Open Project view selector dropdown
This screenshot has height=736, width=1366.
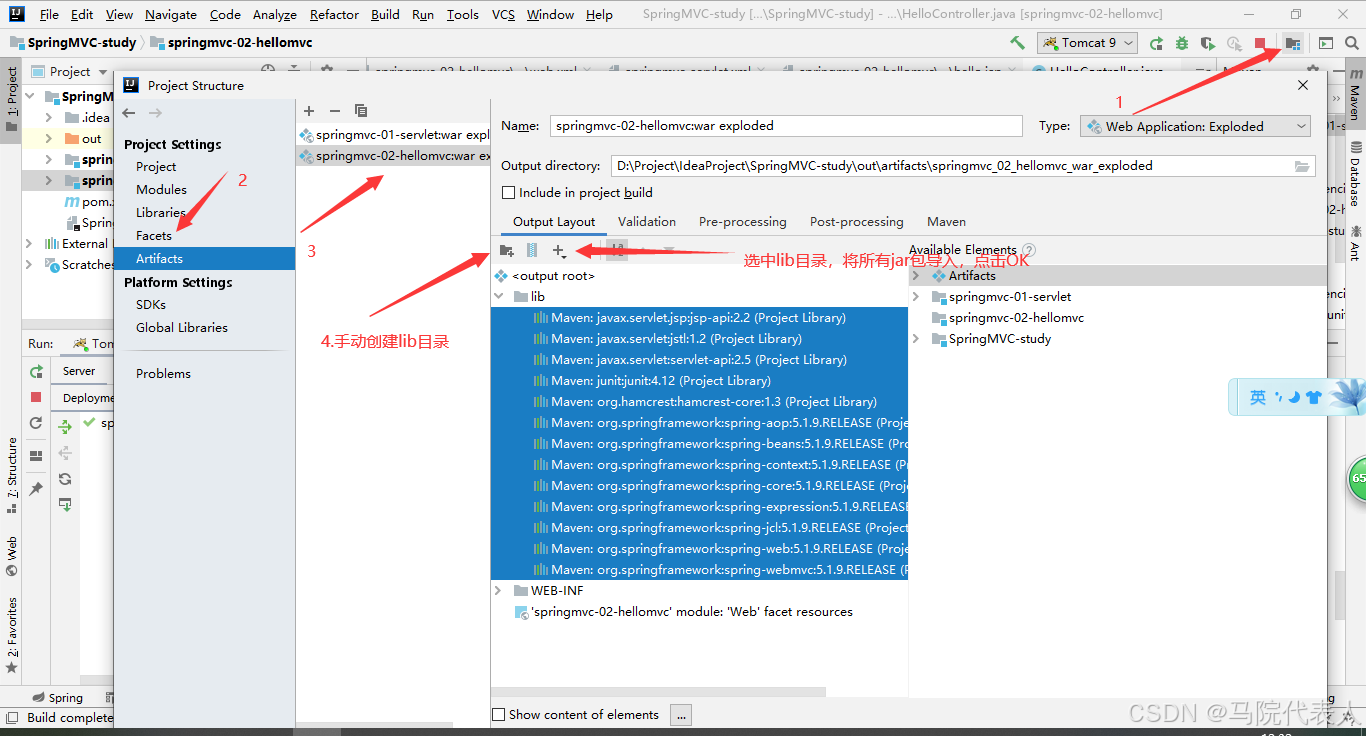[x=69, y=71]
